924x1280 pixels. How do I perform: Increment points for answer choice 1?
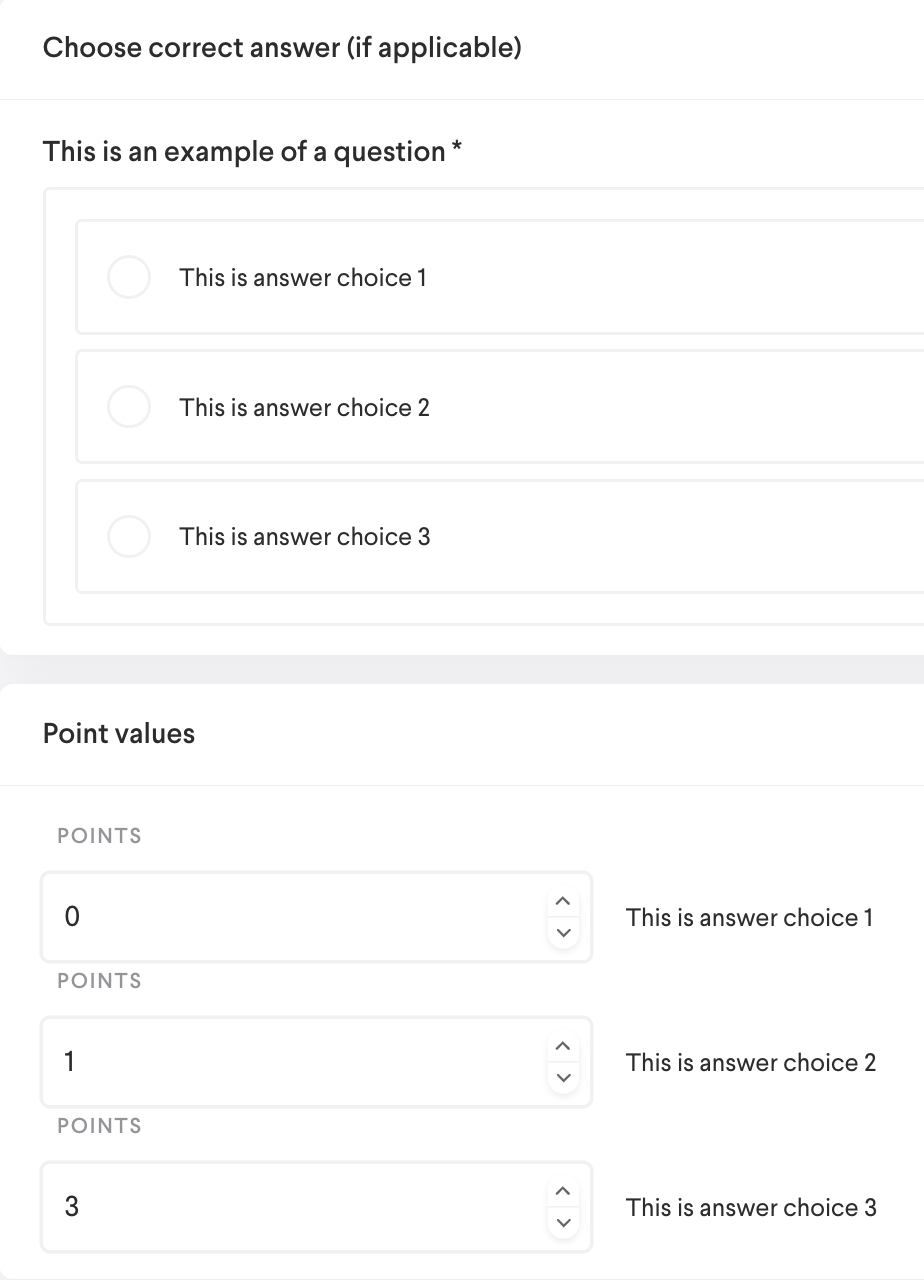pyautogui.click(x=563, y=902)
